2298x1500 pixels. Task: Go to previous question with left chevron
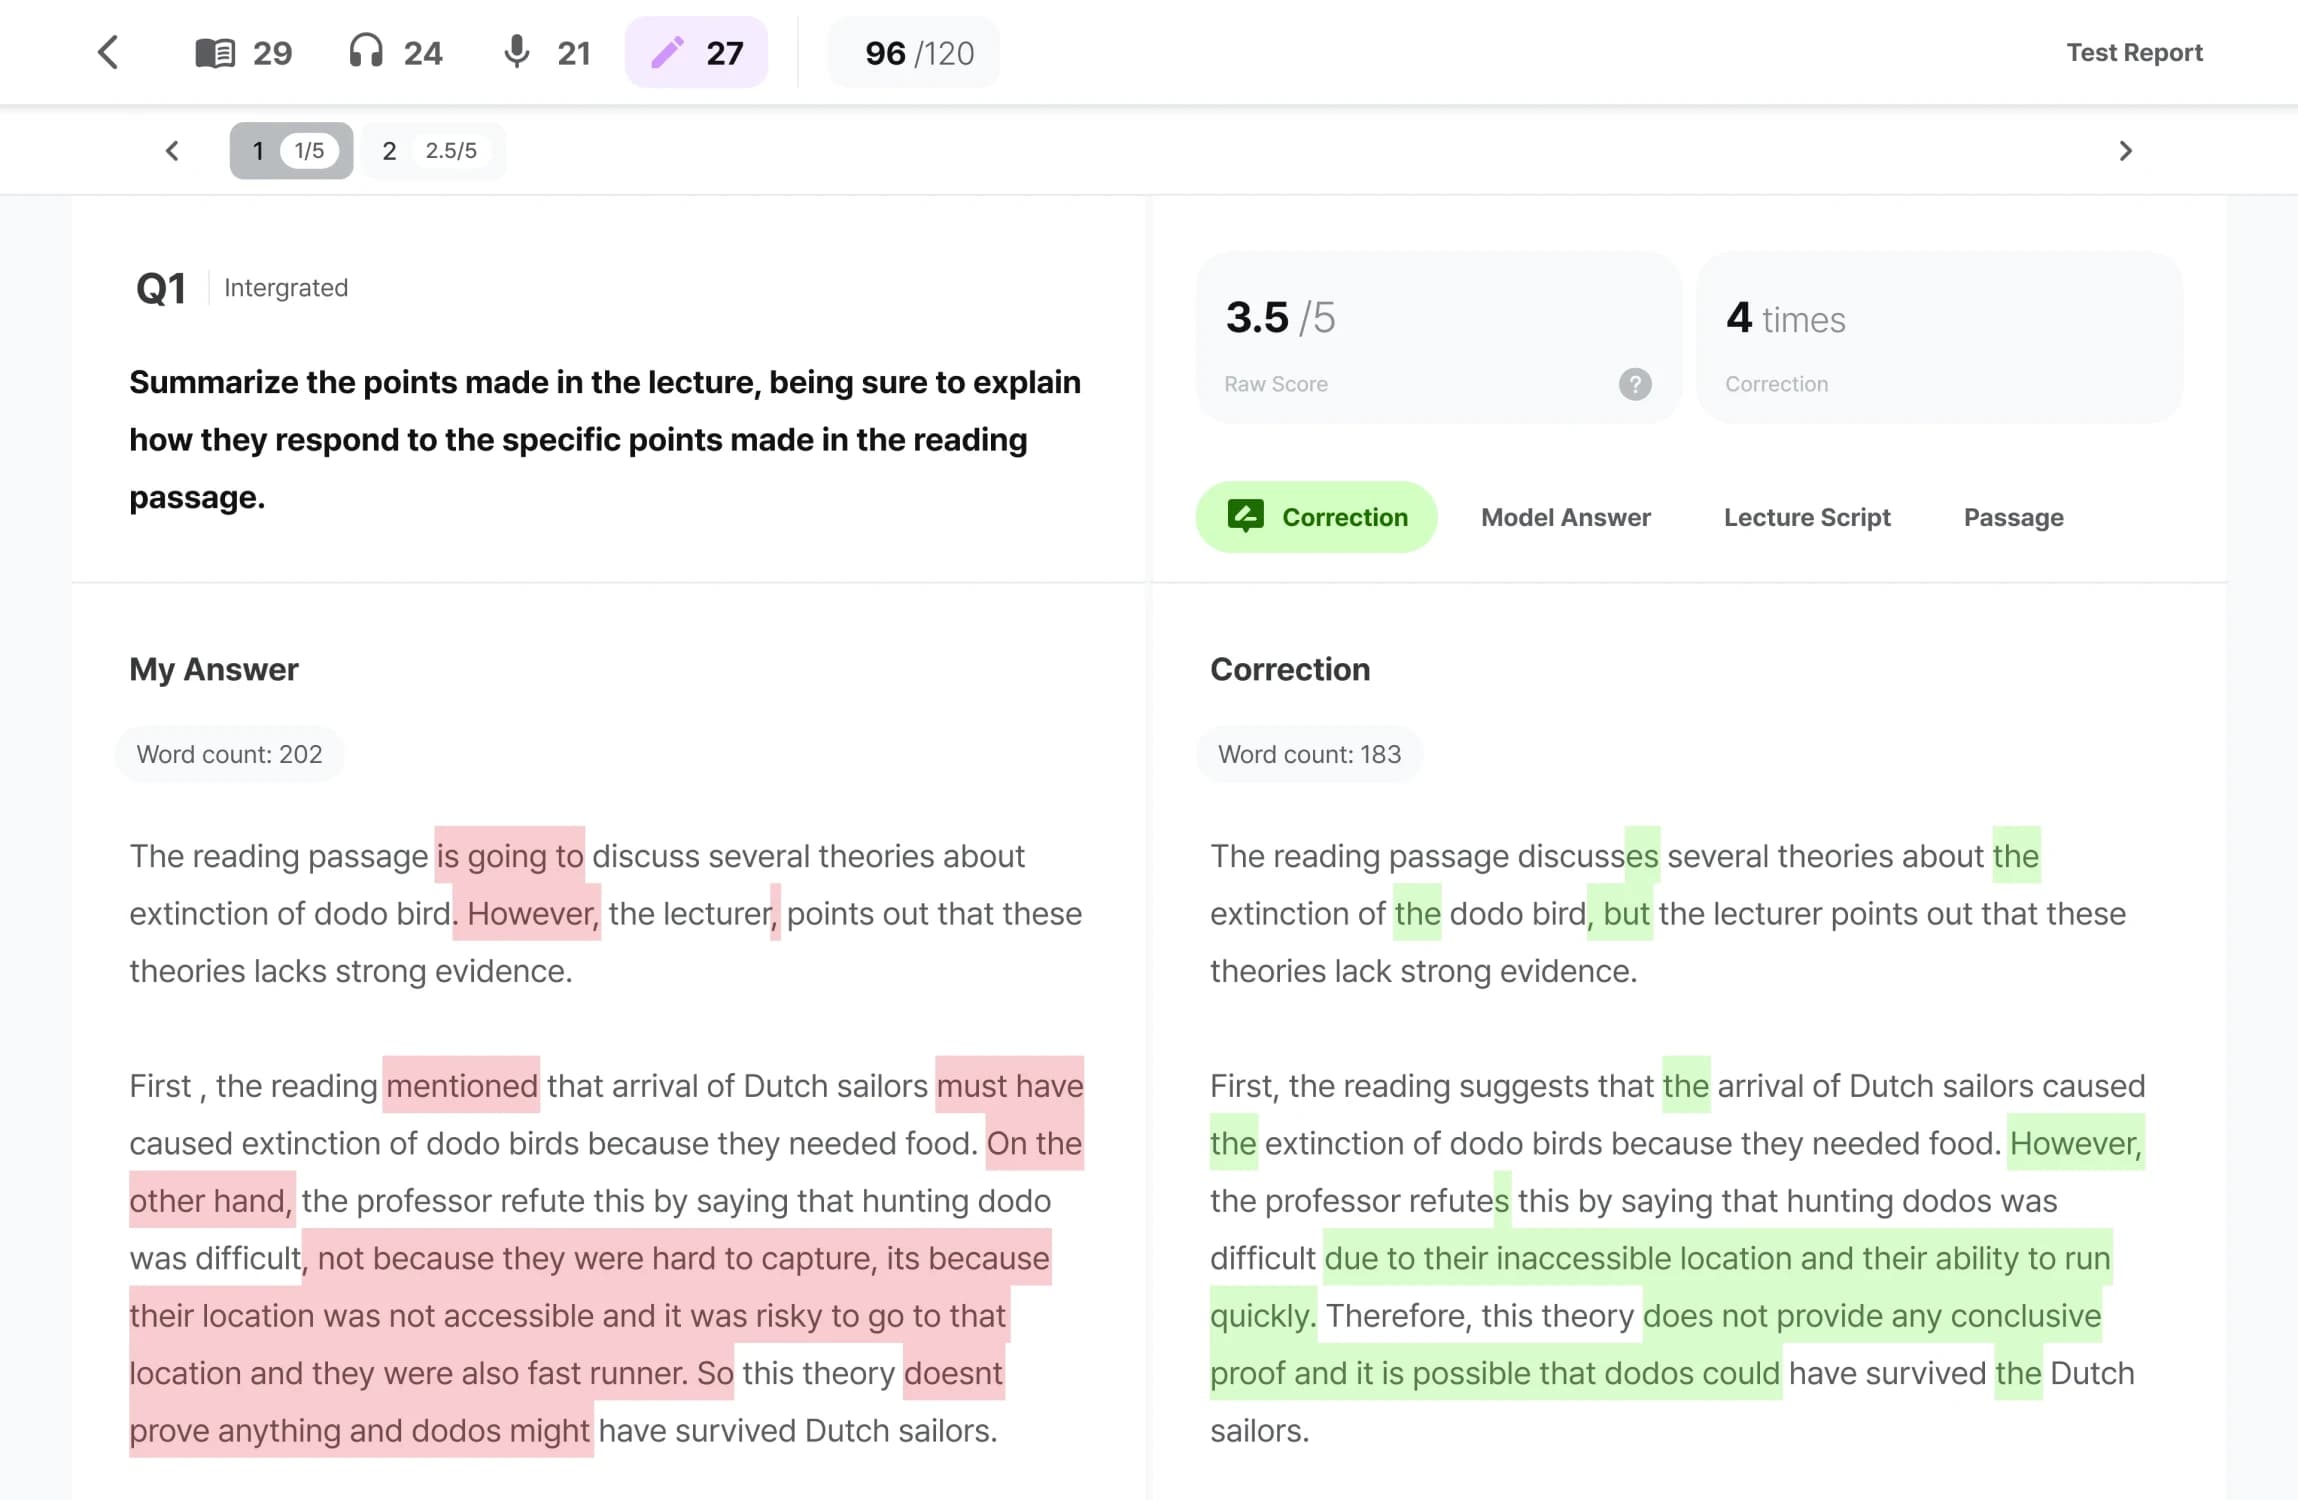pos(172,151)
